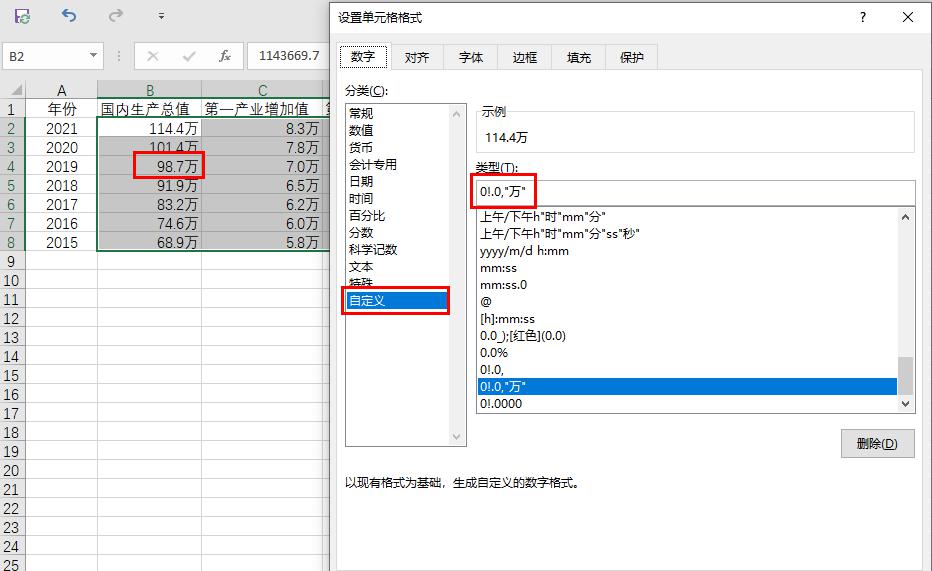Image resolution: width=932 pixels, height=571 pixels.
Task: Select row 10 header
Action: point(12,280)
